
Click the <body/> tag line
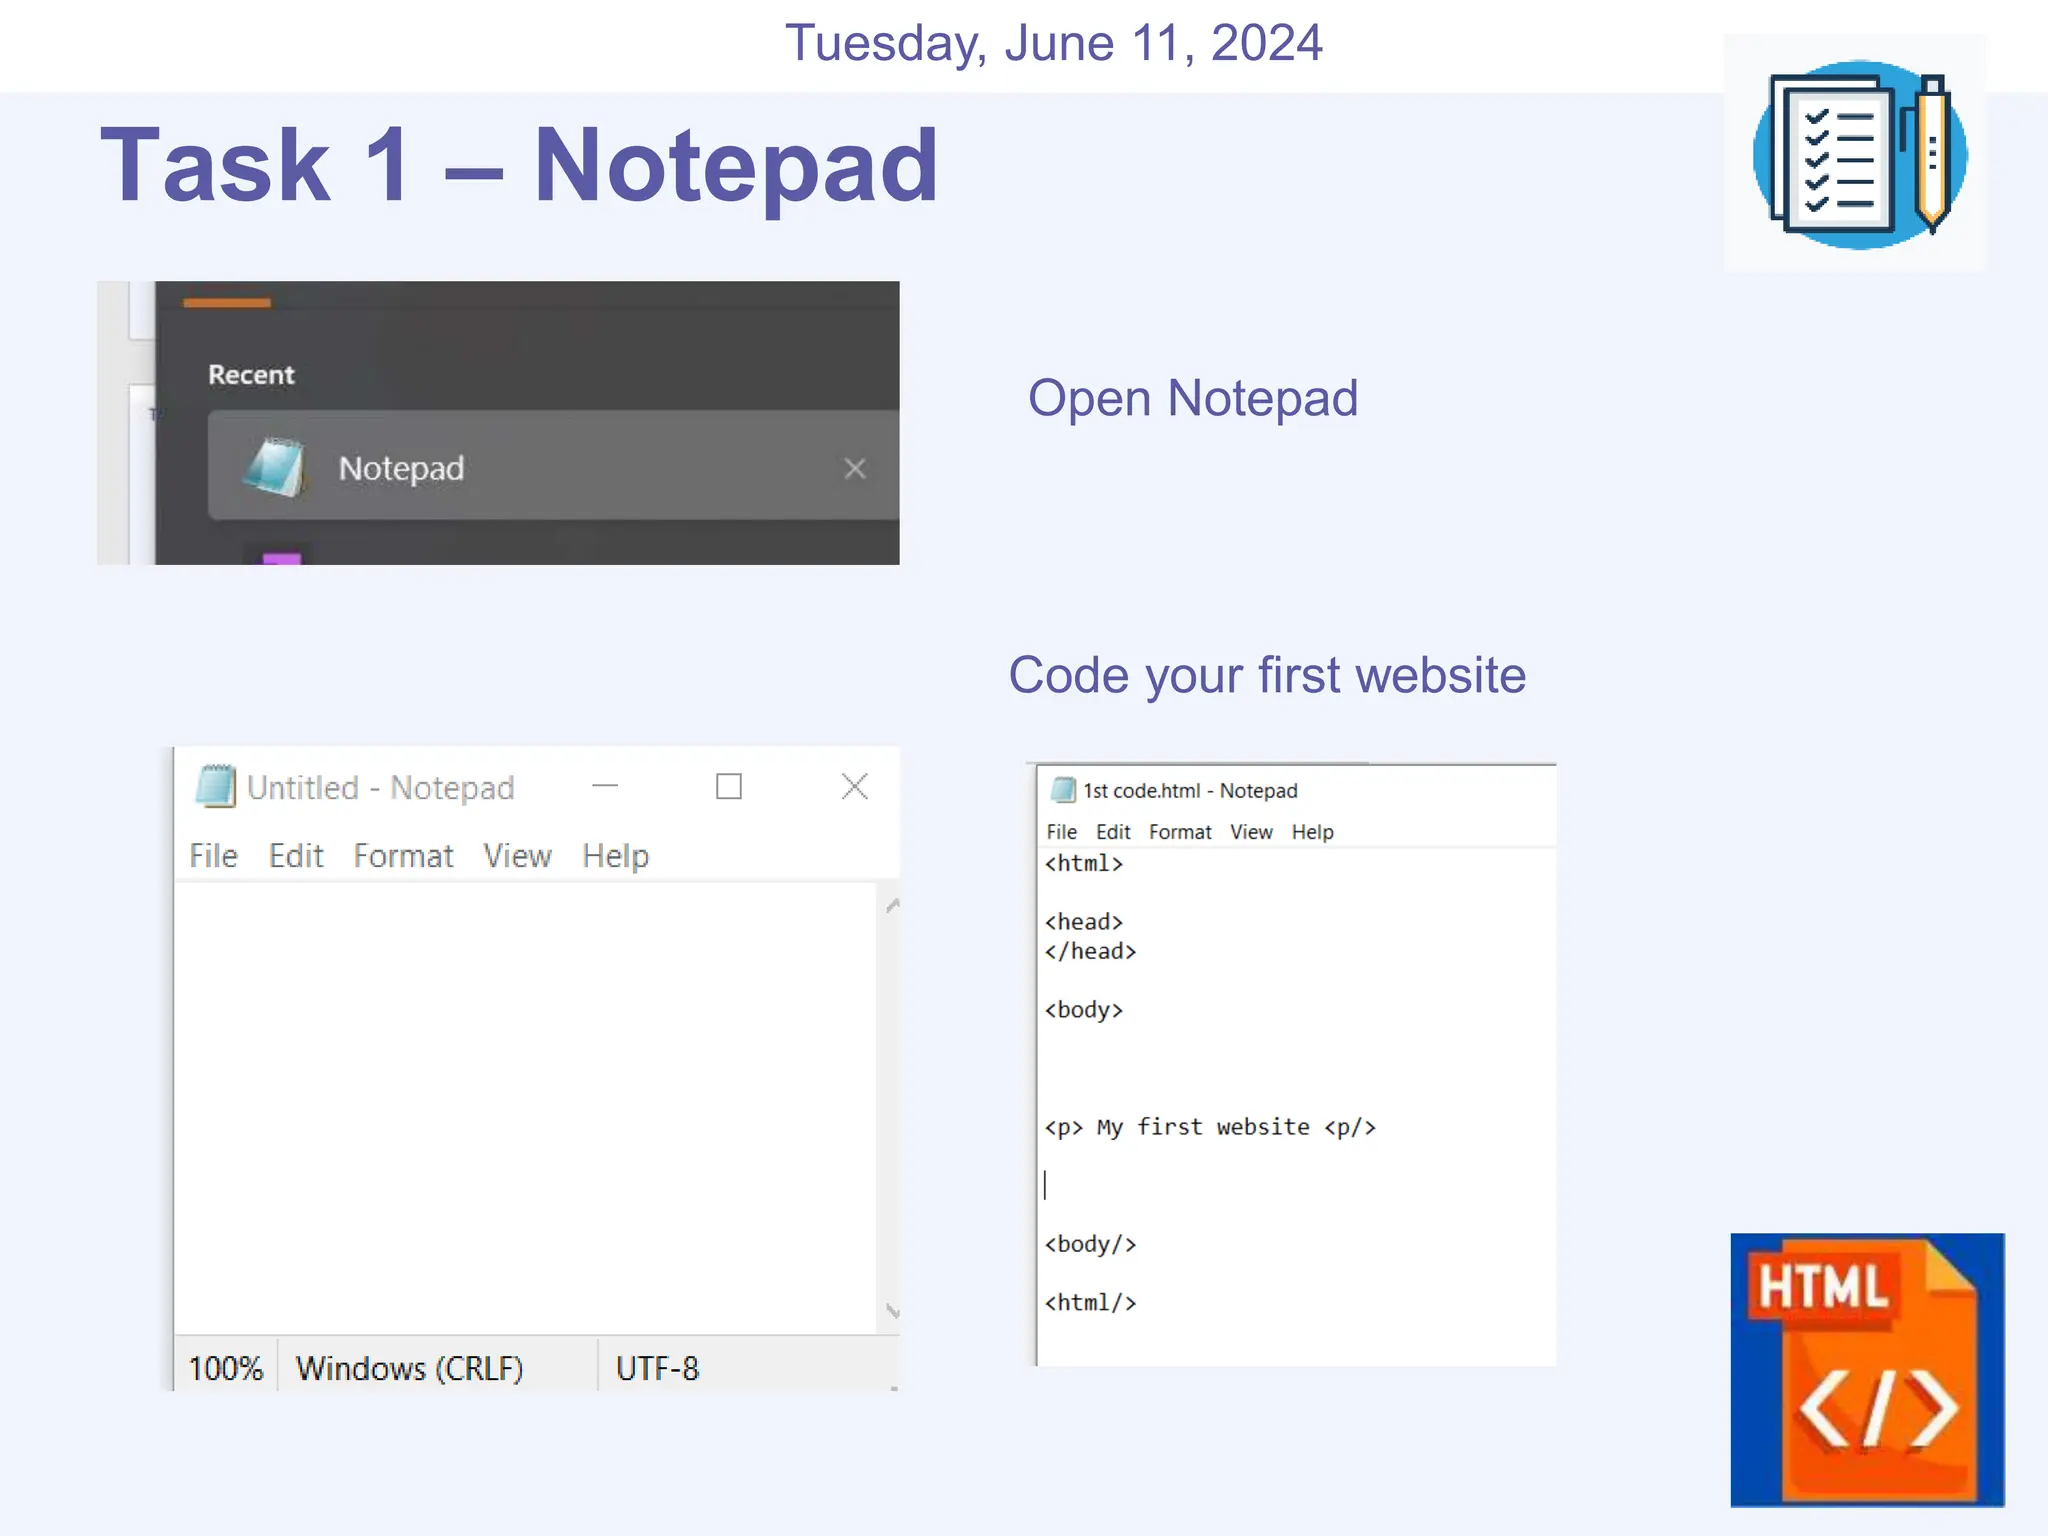pyautogui.click(x=1090, y=1244)
